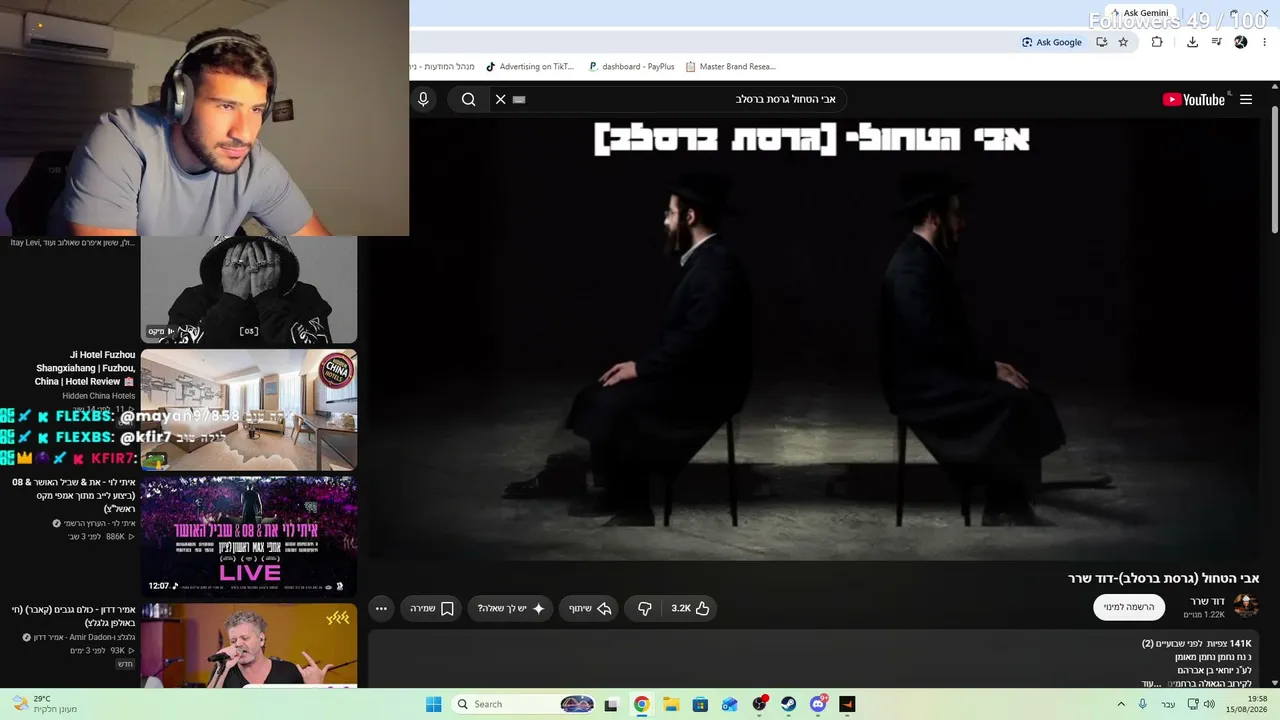Open the black and orange app on the taskbar
This screenshot has height=720, width=1280.
pos(847,704)
